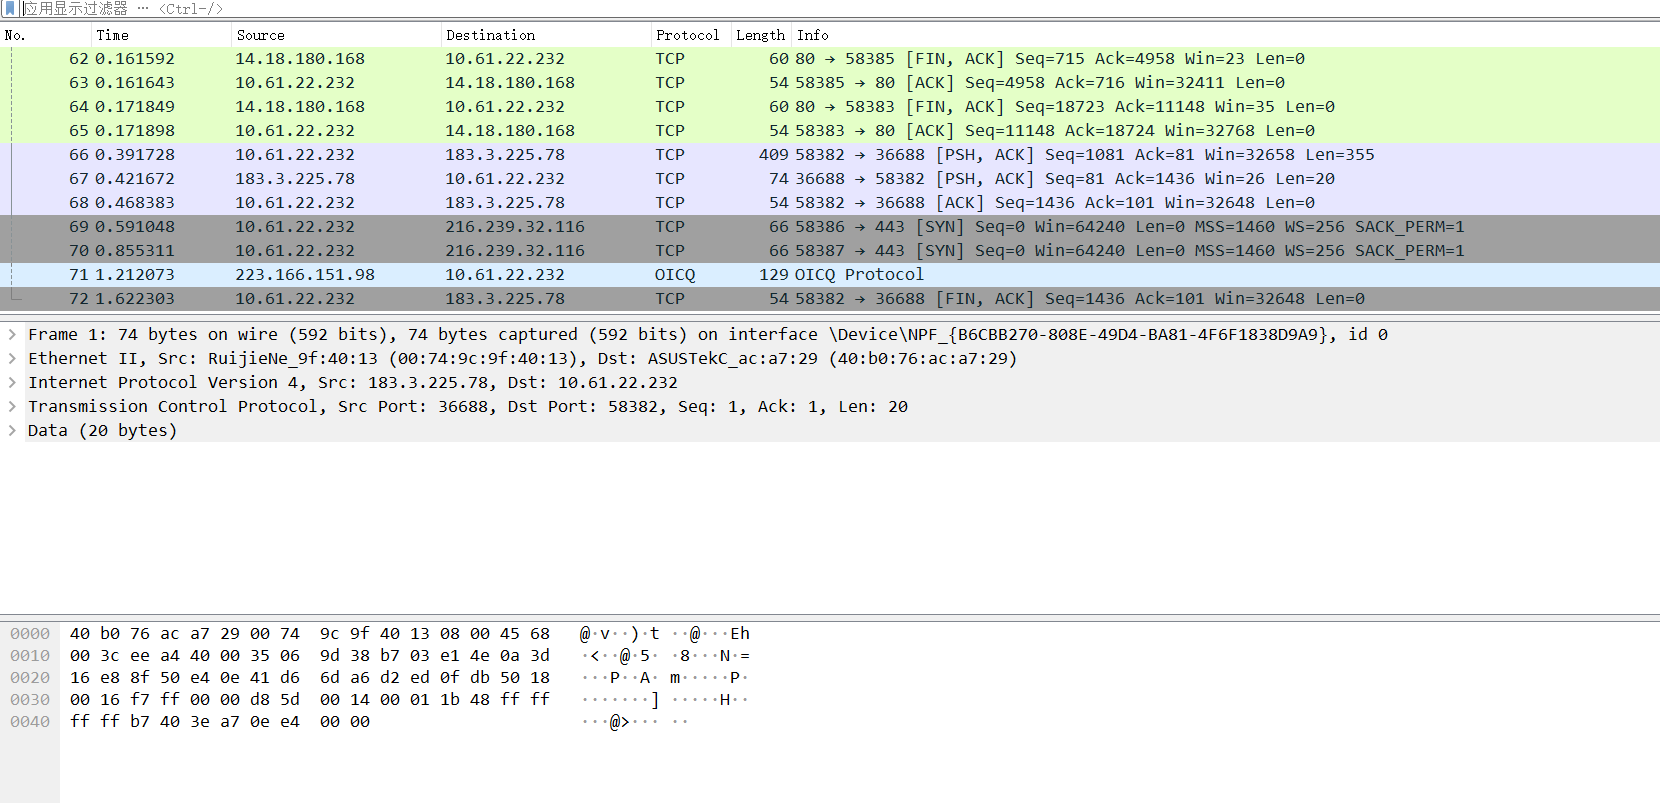This screenshot has height=803, width=1660.
Task: Select packet 72 at time 1.622303
Action: 830,299
